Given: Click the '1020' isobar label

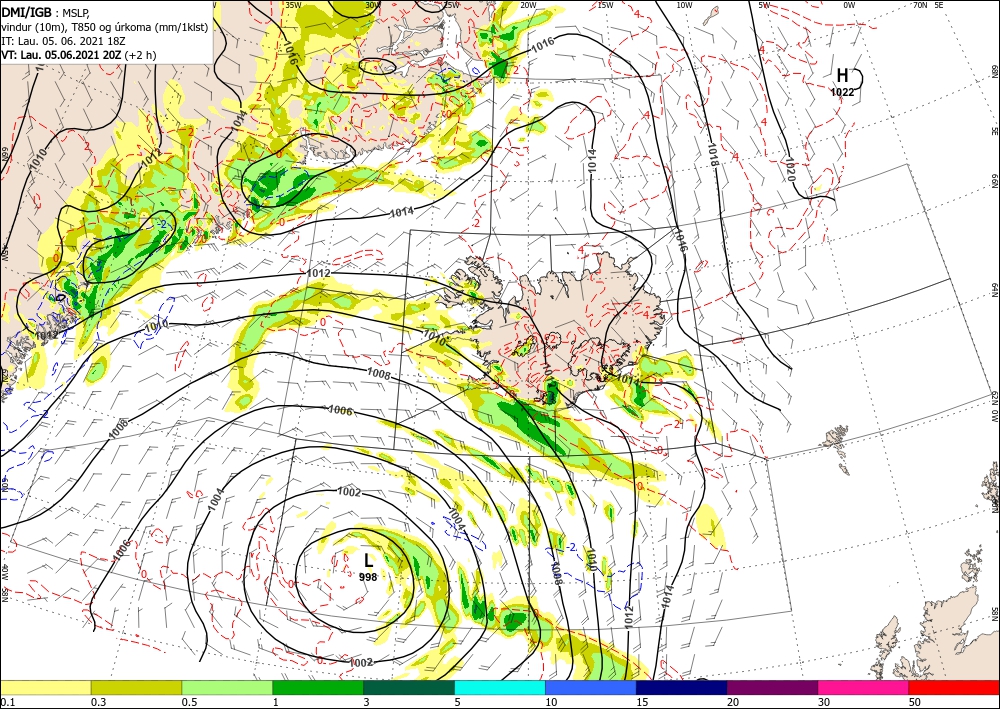Looking at the screenshot, I should [790, 169].
